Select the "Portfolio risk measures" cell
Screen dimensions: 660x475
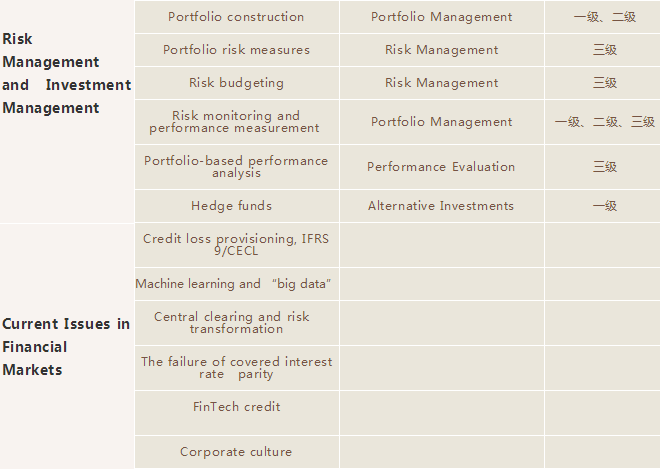point(236,50)
